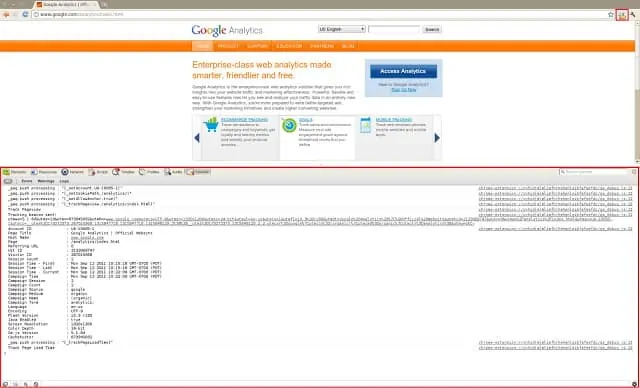Click the carousel right arrow
This screenshot has height=388, width=640.
pos(437,138)
